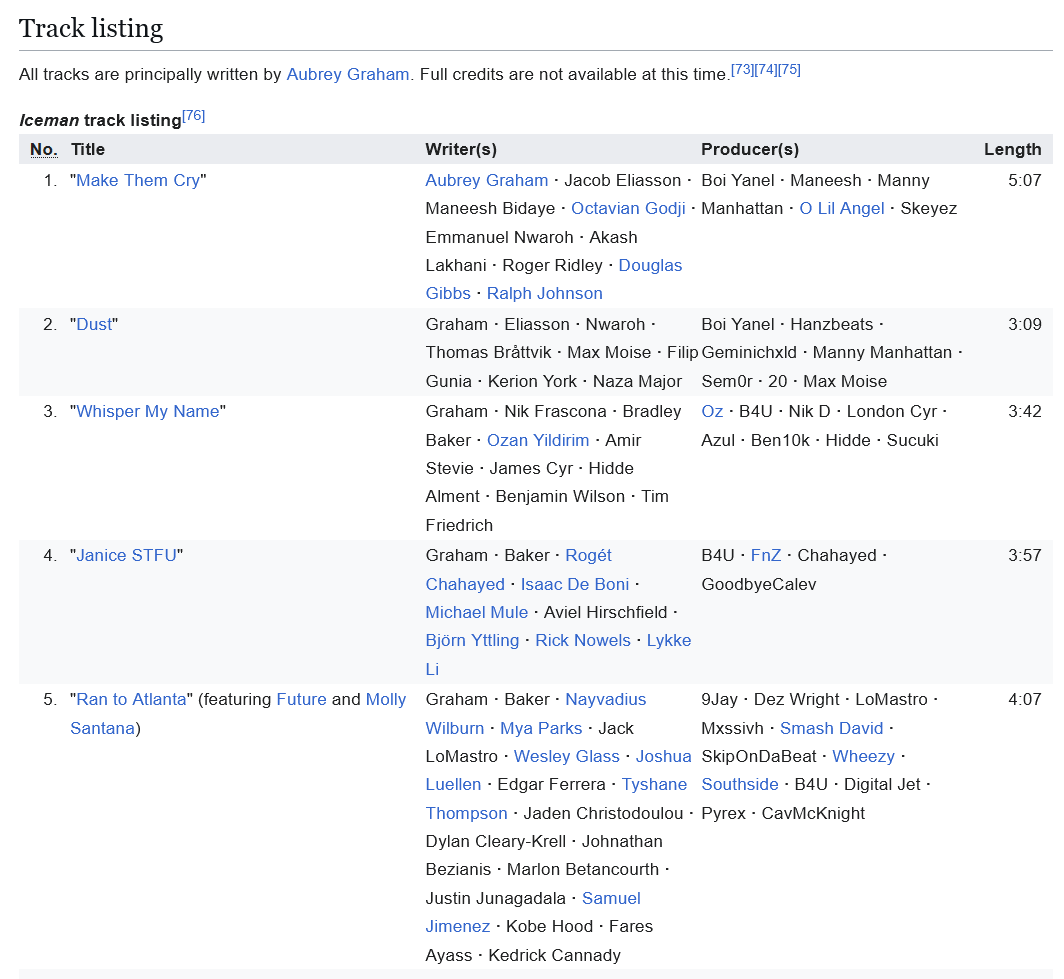Open the Southside producer link
This screenshot has height=979, width=1064.
point(740,784)
